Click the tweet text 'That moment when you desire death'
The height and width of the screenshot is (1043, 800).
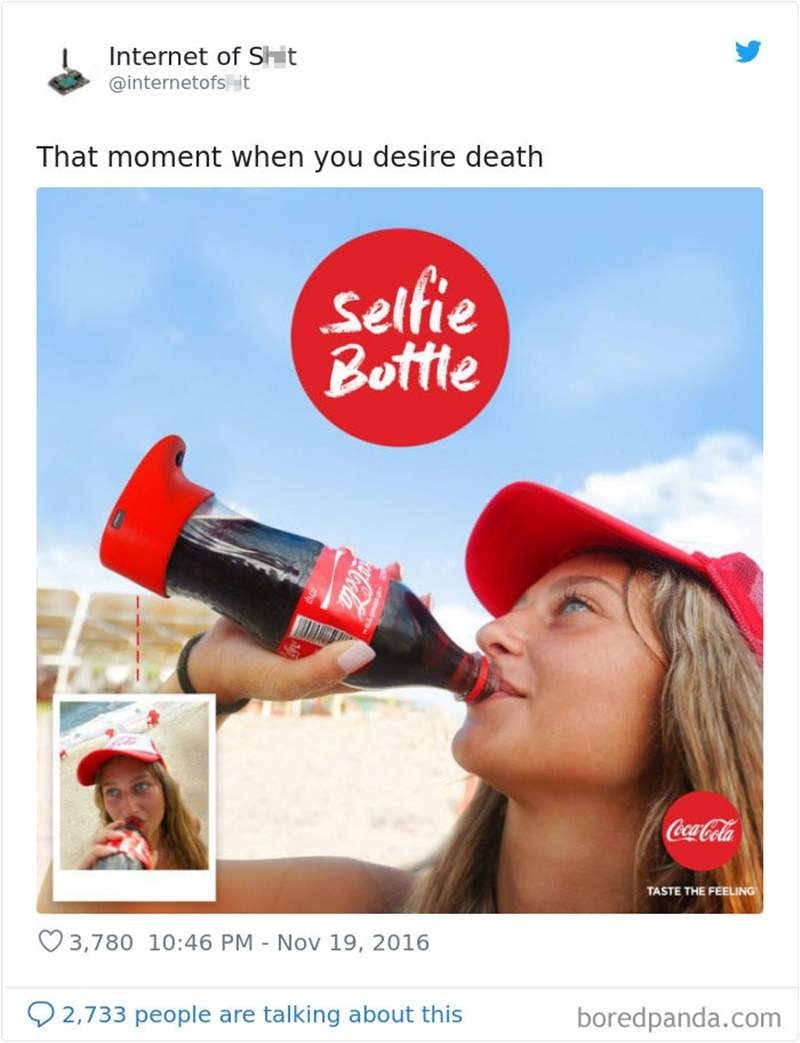pos(290,157)
